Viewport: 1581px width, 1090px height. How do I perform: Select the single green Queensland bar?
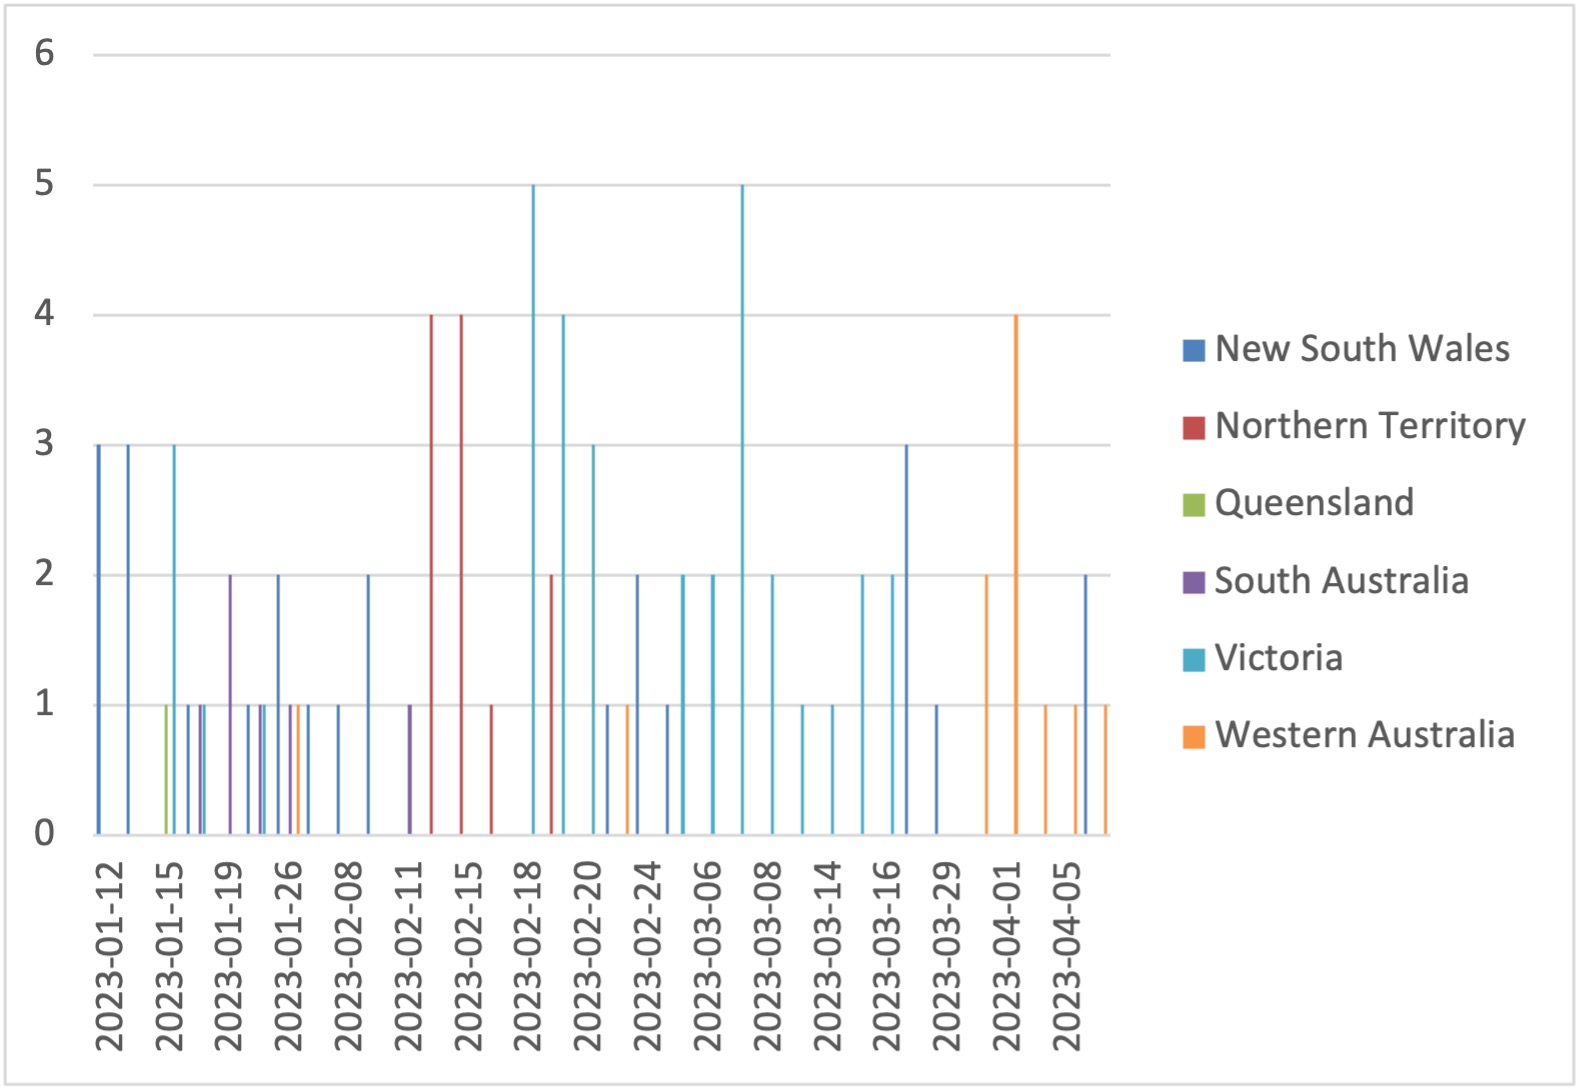pos(166,769)
